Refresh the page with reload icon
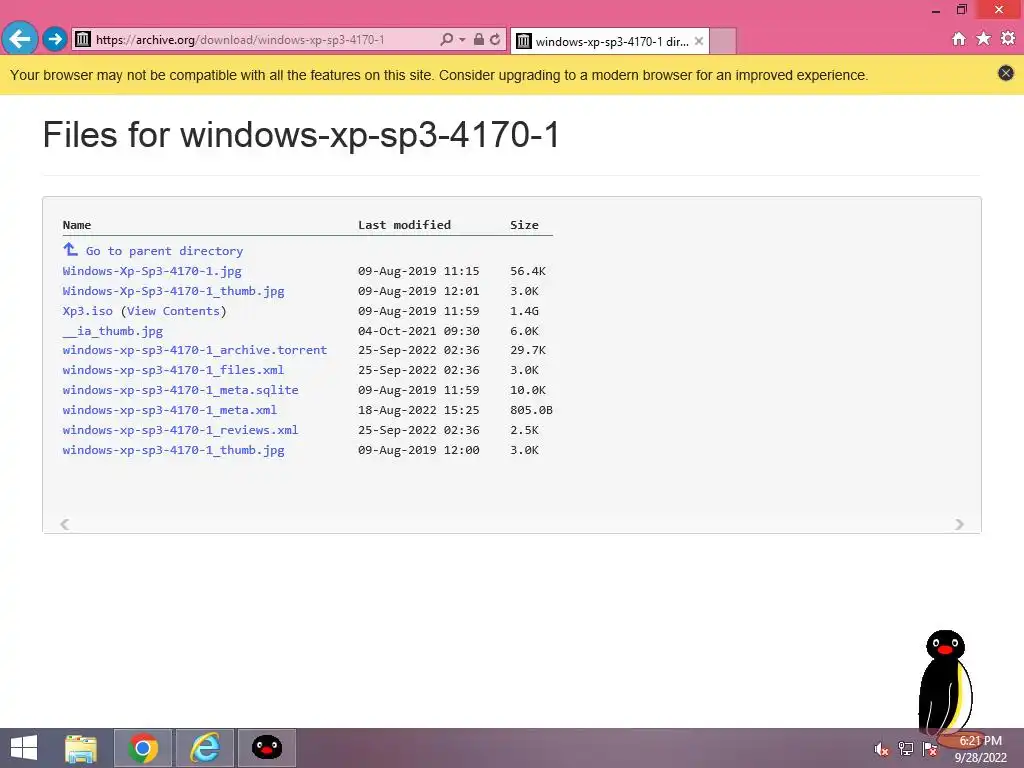The height and width of the screenshot is (768, 1024). 495,39
